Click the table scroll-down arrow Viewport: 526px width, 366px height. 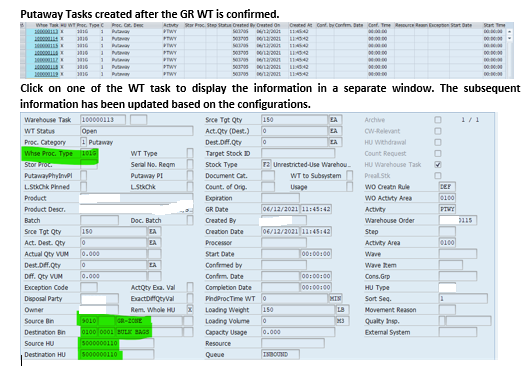pyautogui.click(x=510, y=38)
